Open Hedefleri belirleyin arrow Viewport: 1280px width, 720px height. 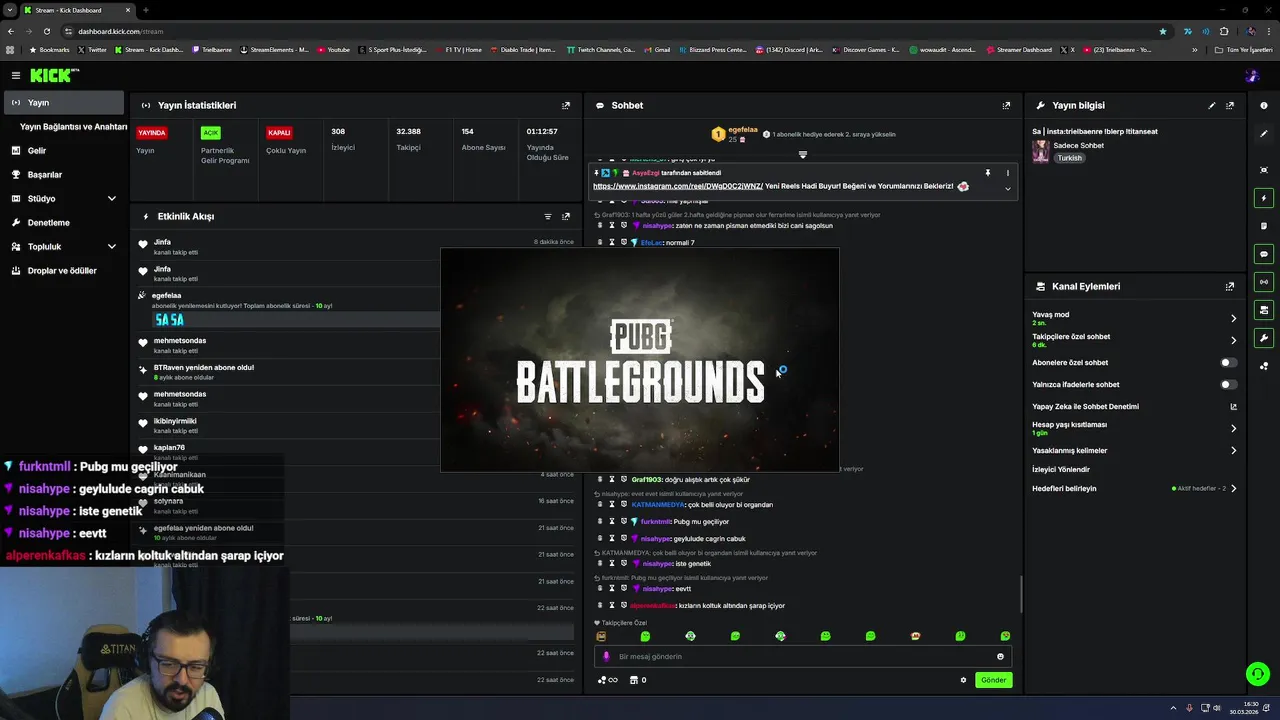[x=1233, y=488]
